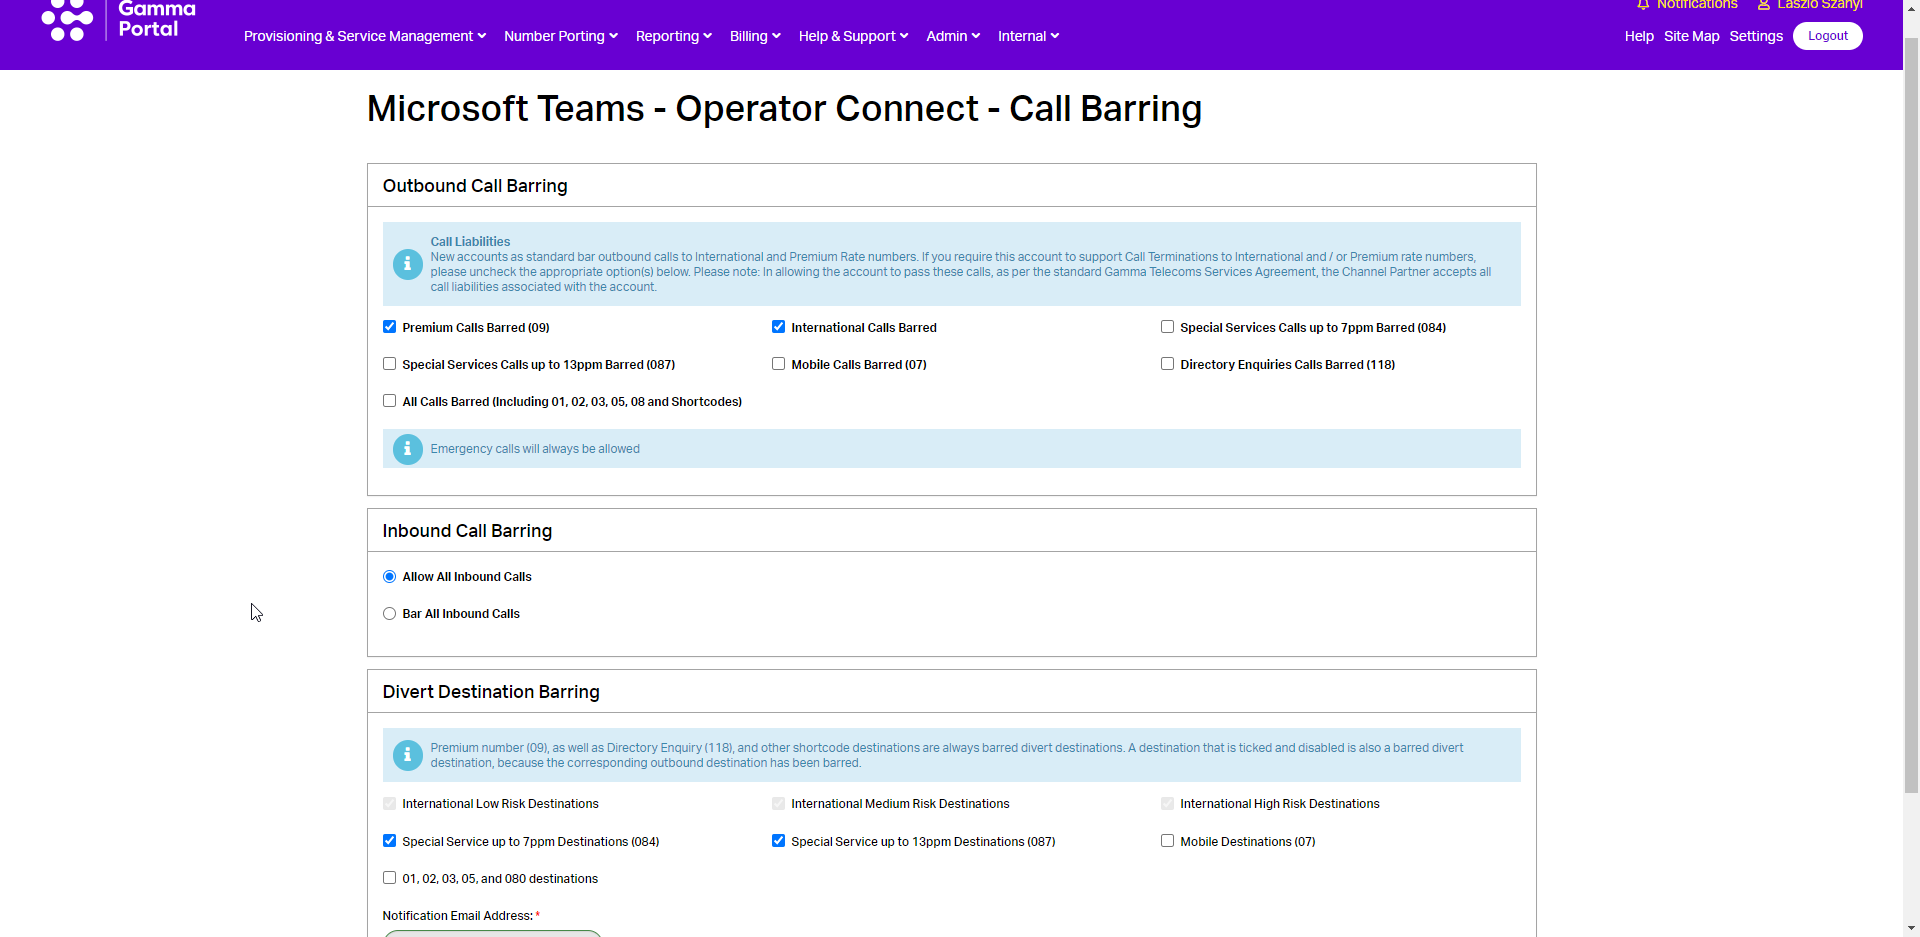Click the Gamma Portal logo
The height and width of the screenshot is (937, 1920).
coord(118,20)
